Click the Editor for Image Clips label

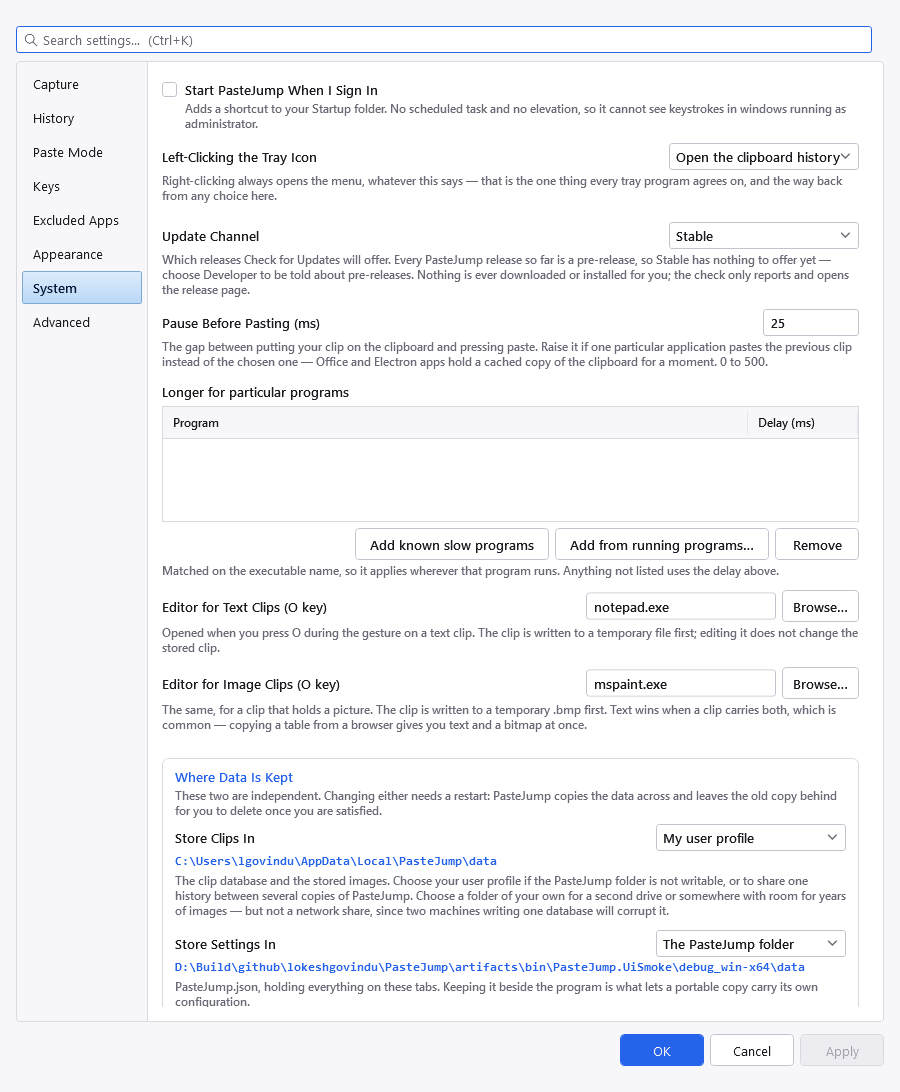(x=251, y=685)
